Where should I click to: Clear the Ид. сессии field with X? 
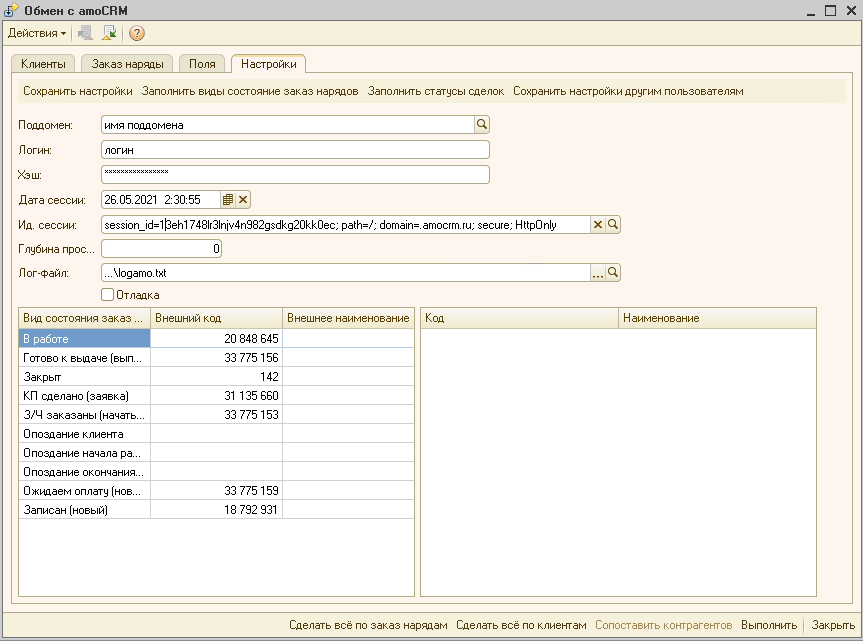pyautogui.click(x=598, y=224)
